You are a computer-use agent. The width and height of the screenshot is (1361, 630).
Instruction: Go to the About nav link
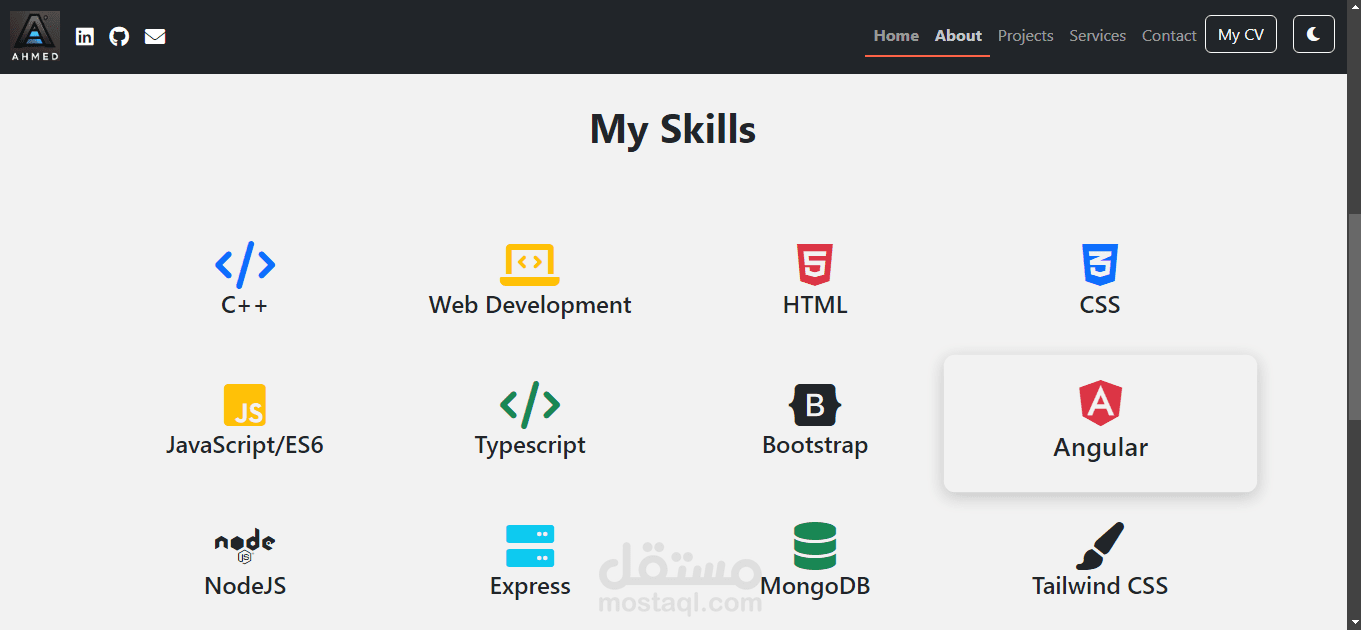pos(958,35)
